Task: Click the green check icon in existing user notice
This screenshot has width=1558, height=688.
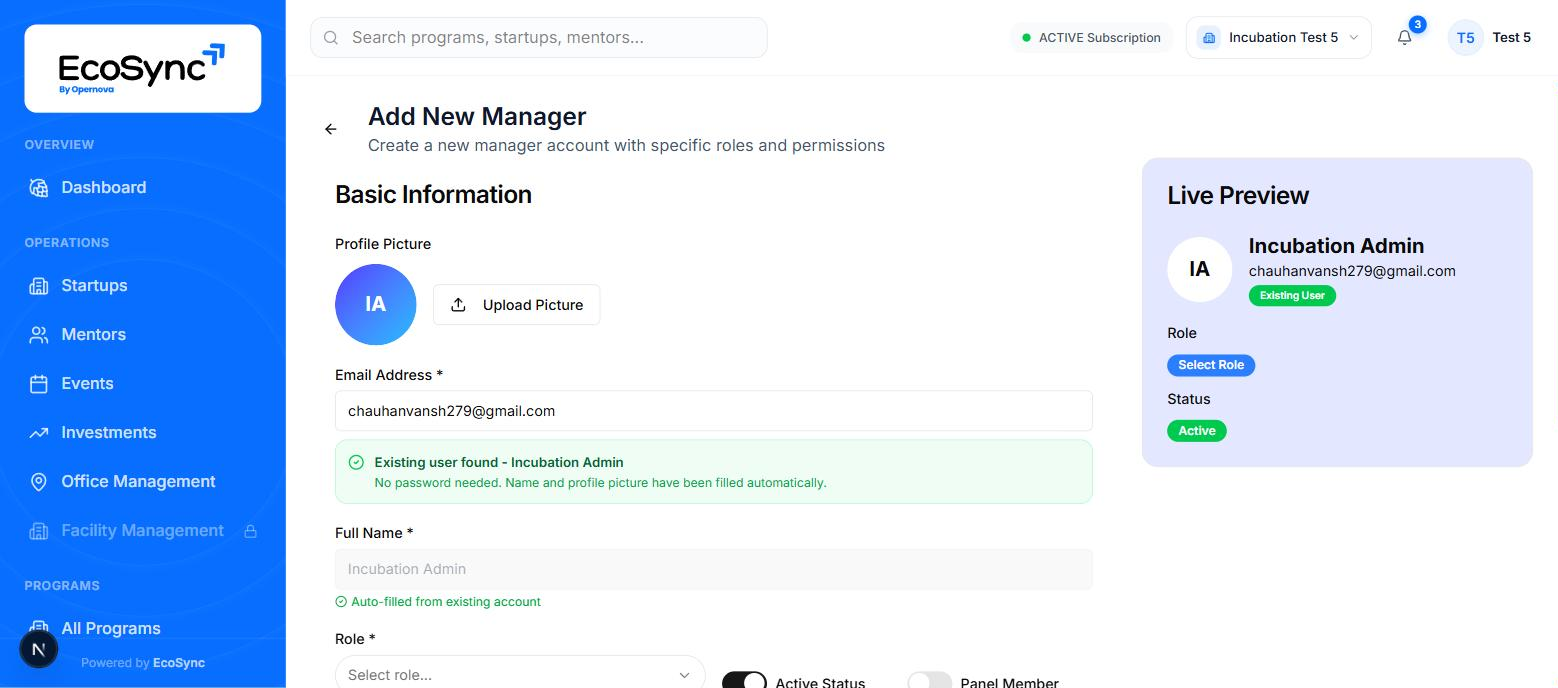Action: coord(356,462)
